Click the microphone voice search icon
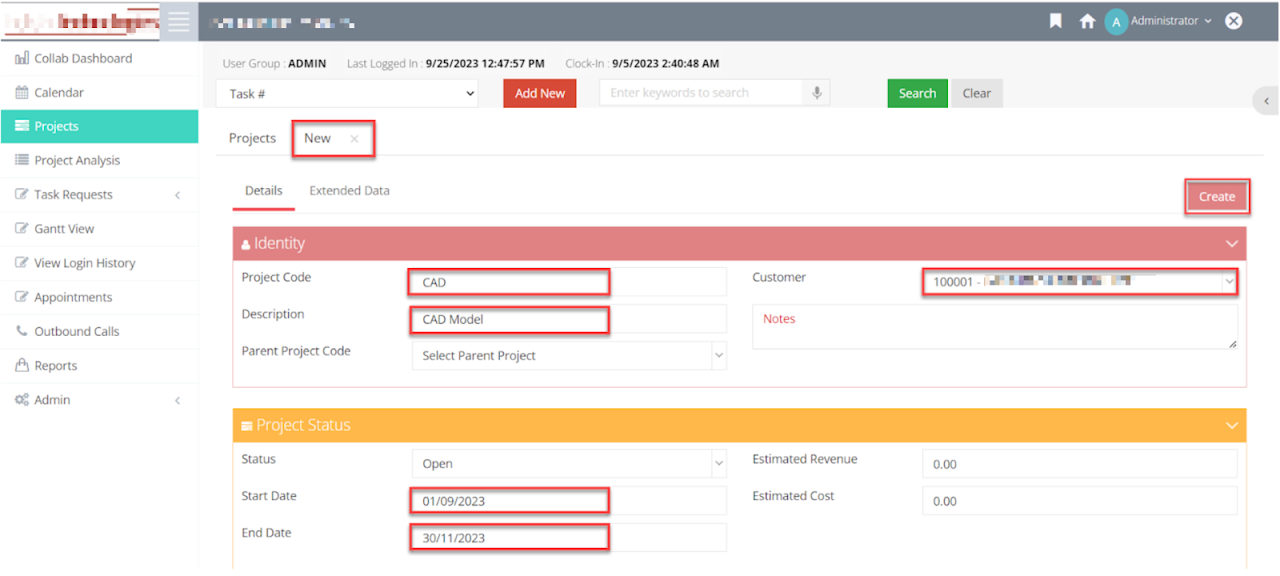Screen dimensions: 1280x576 point(817,93)
